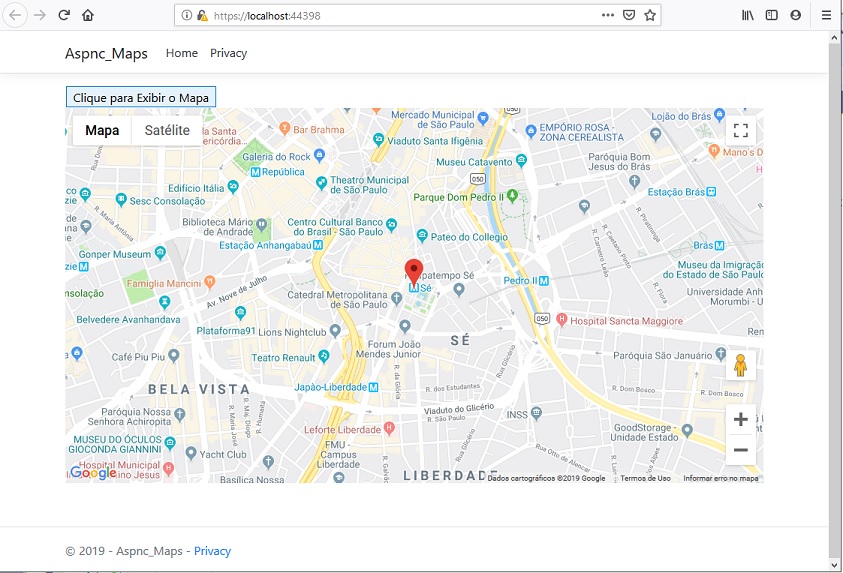This screenshot has width=843, height=573.
Task: Go to Home nav link
Action: pyautogui.click(x=182, y=53)
